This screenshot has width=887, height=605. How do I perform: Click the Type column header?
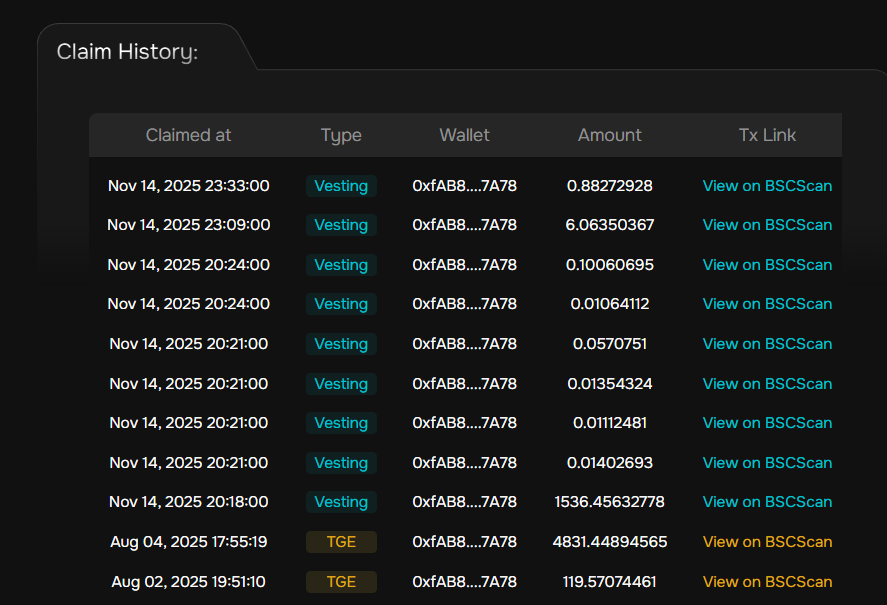[341, 135]
